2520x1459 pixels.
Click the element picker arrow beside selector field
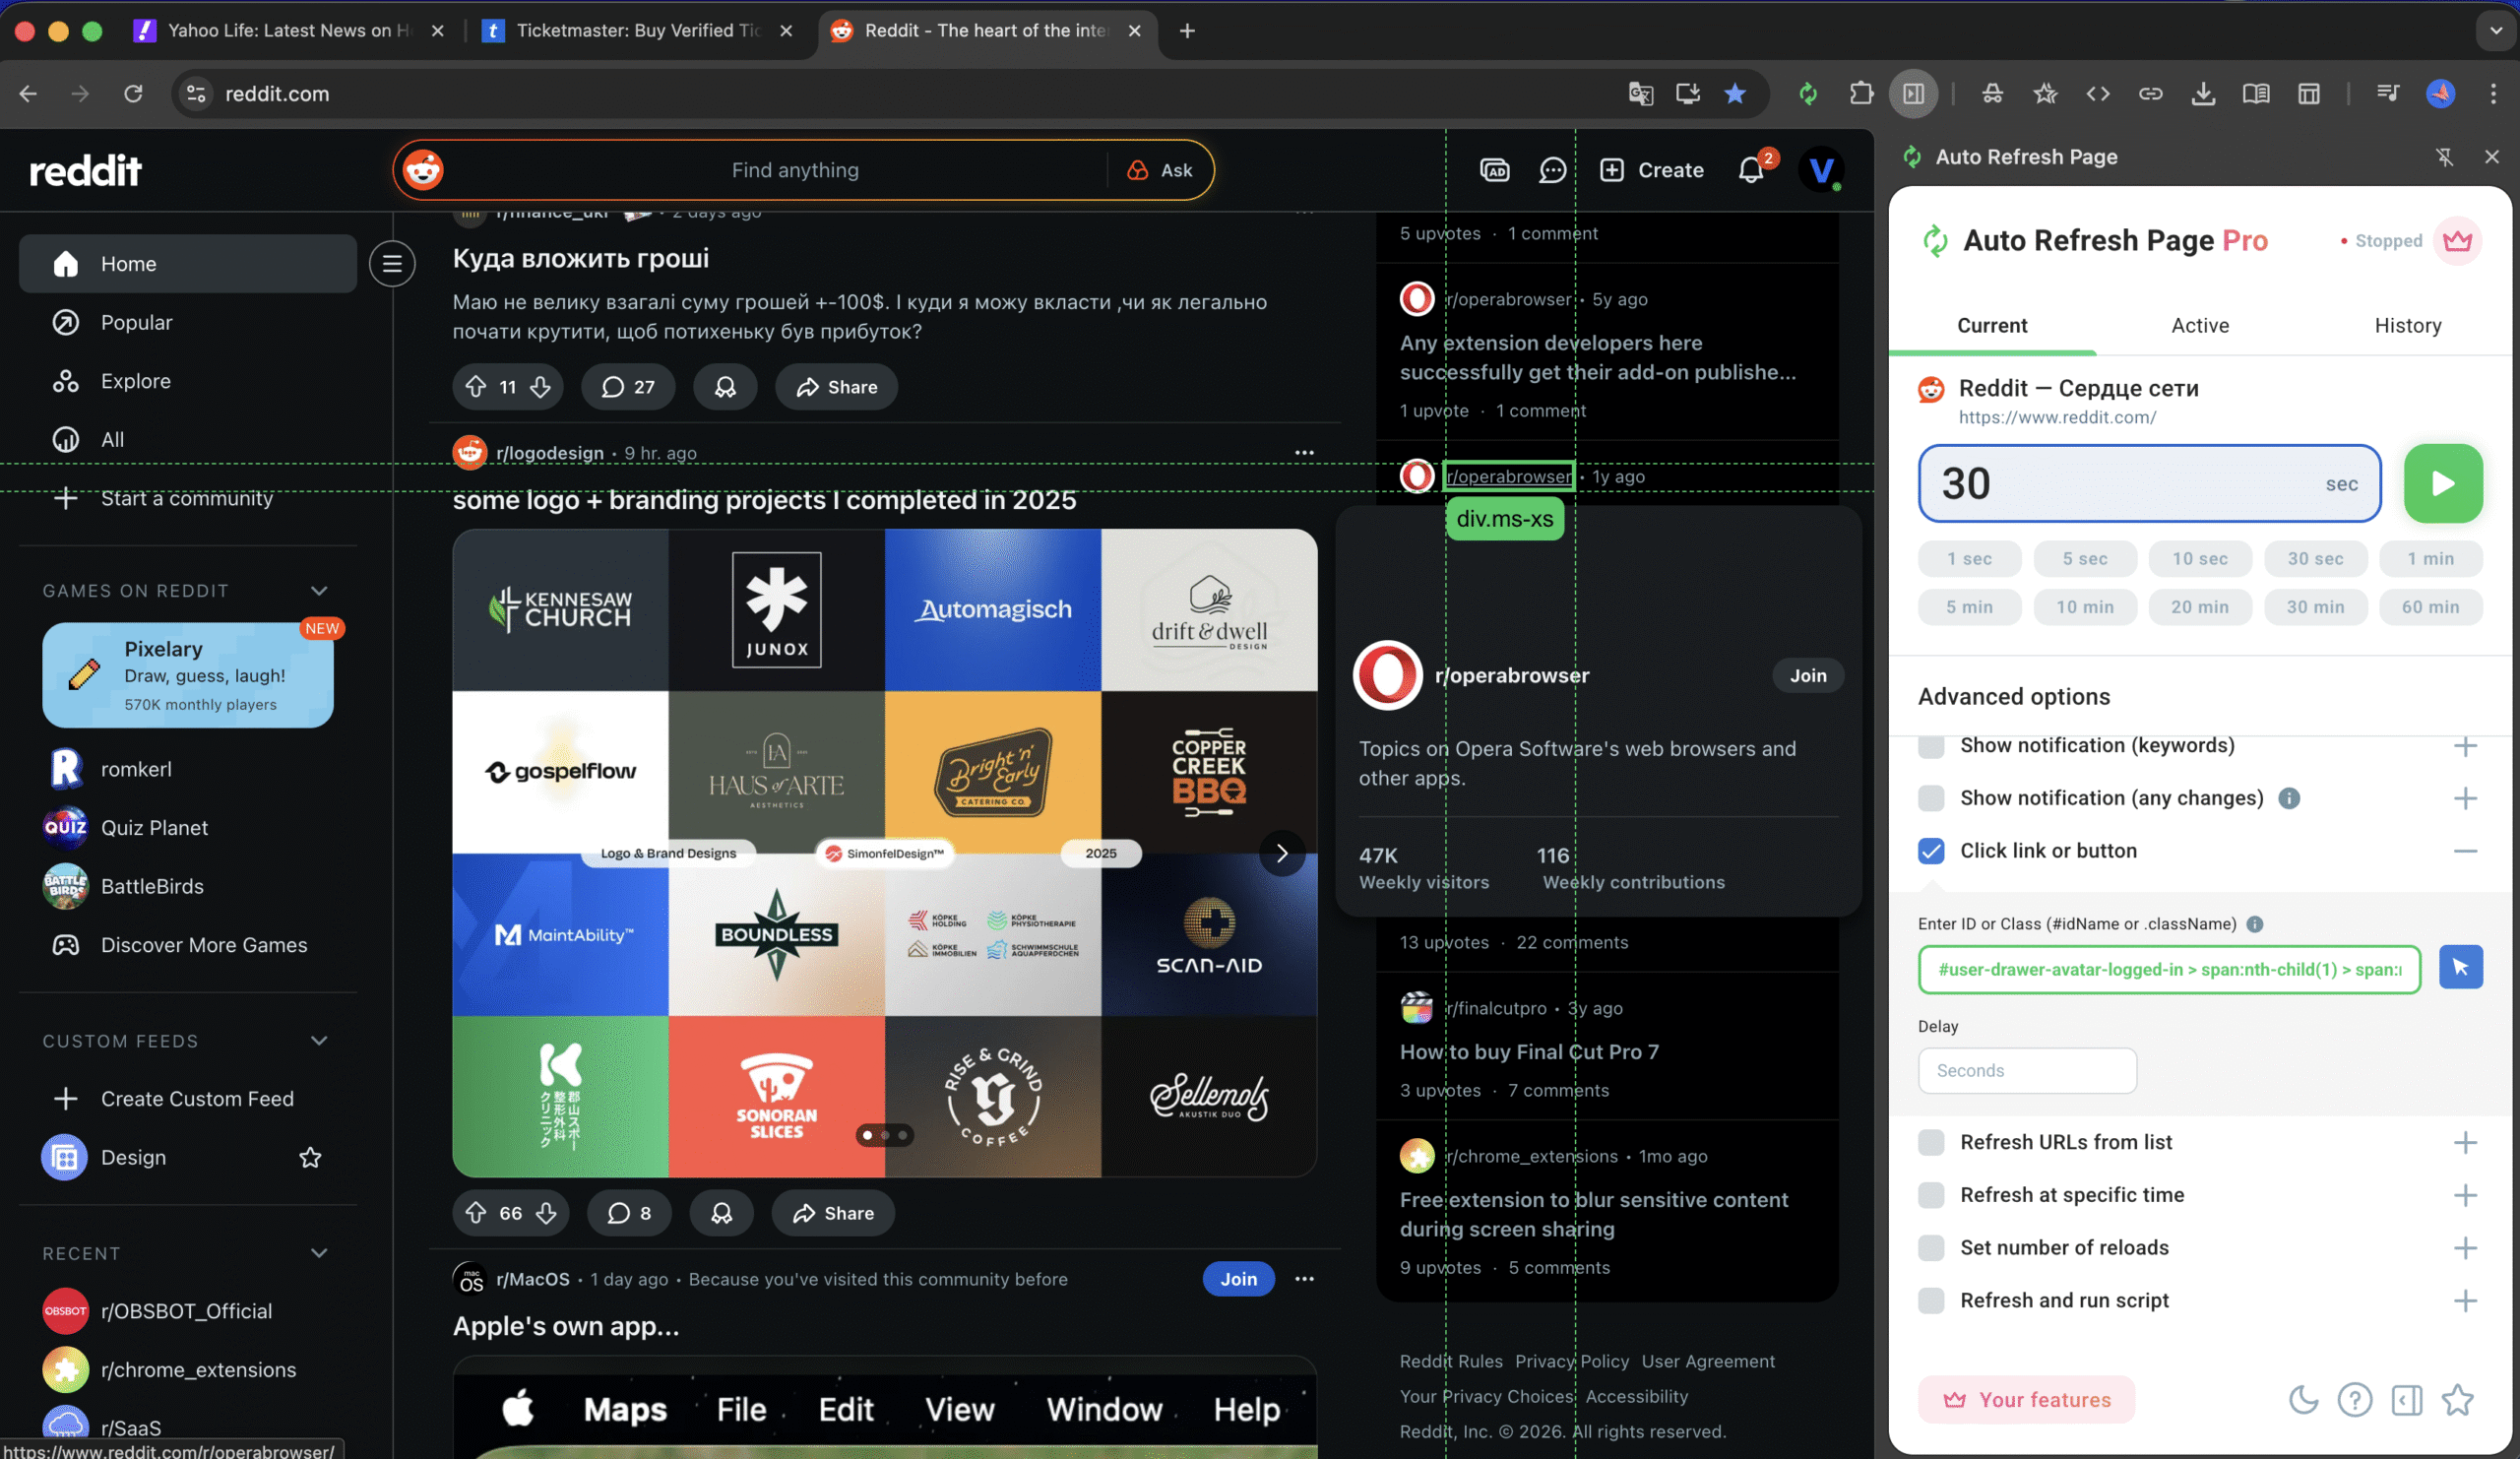point(2463,967)
